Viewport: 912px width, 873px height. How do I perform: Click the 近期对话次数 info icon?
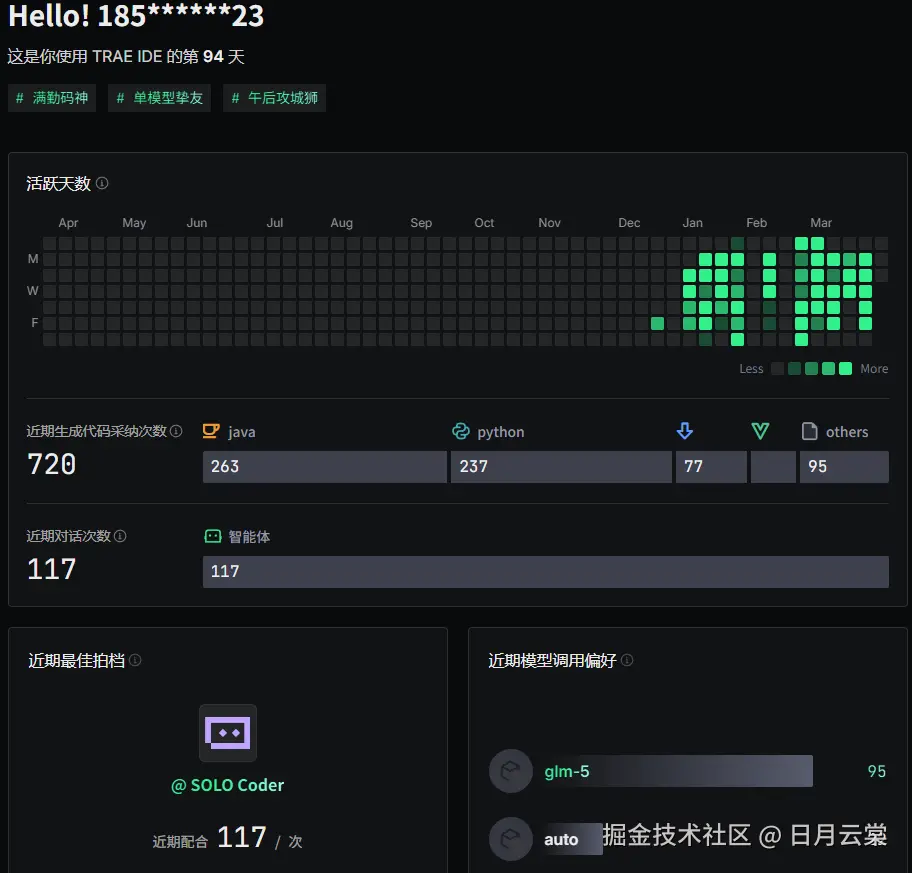[x=121, y=535]
